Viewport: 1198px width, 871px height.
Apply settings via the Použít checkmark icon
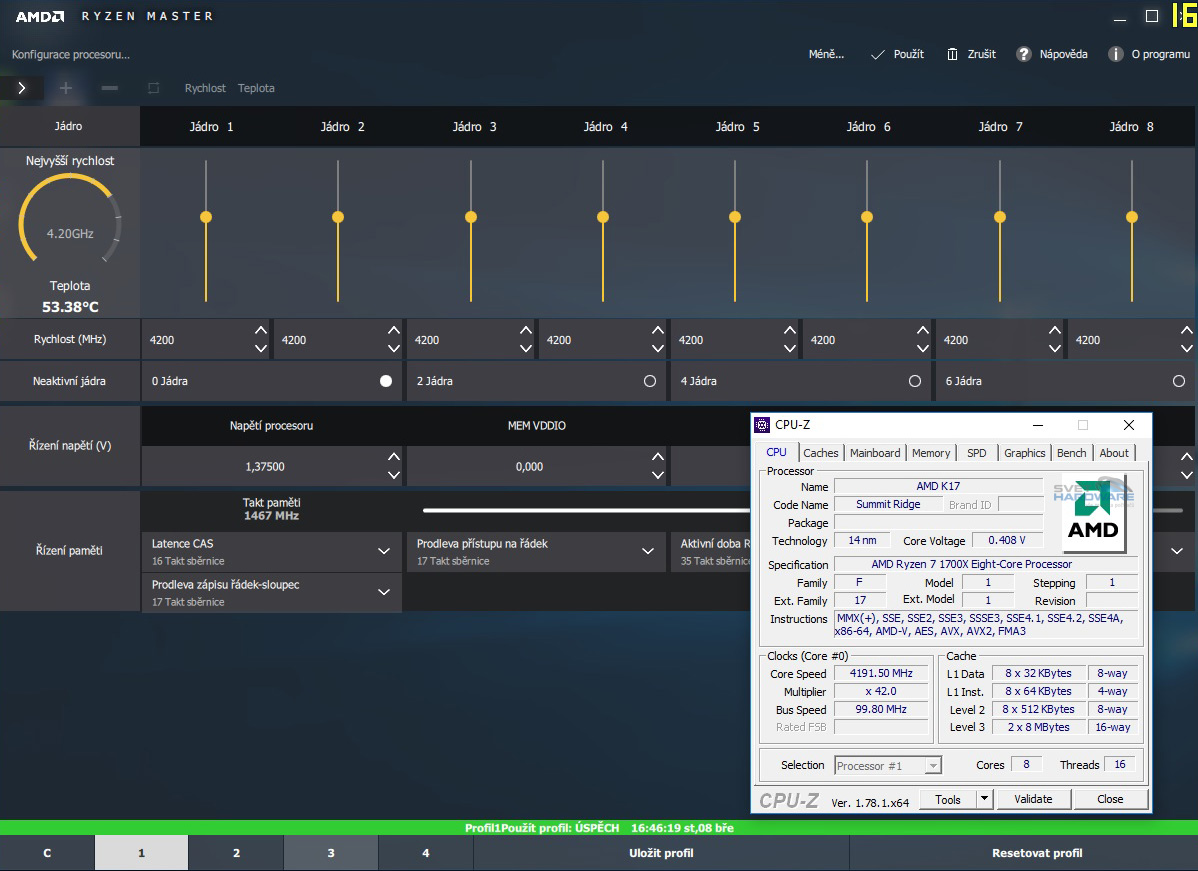click(876, 54)
